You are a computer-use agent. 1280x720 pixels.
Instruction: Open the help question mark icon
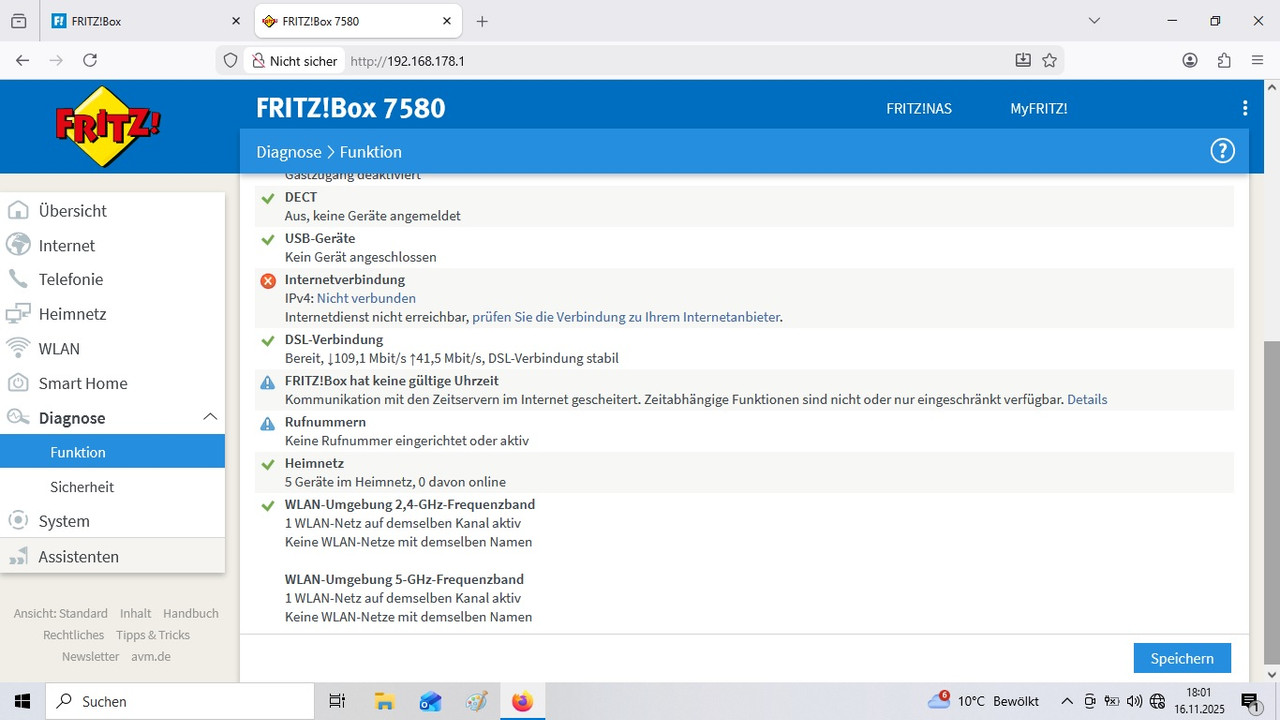[x=1222, y=151]
